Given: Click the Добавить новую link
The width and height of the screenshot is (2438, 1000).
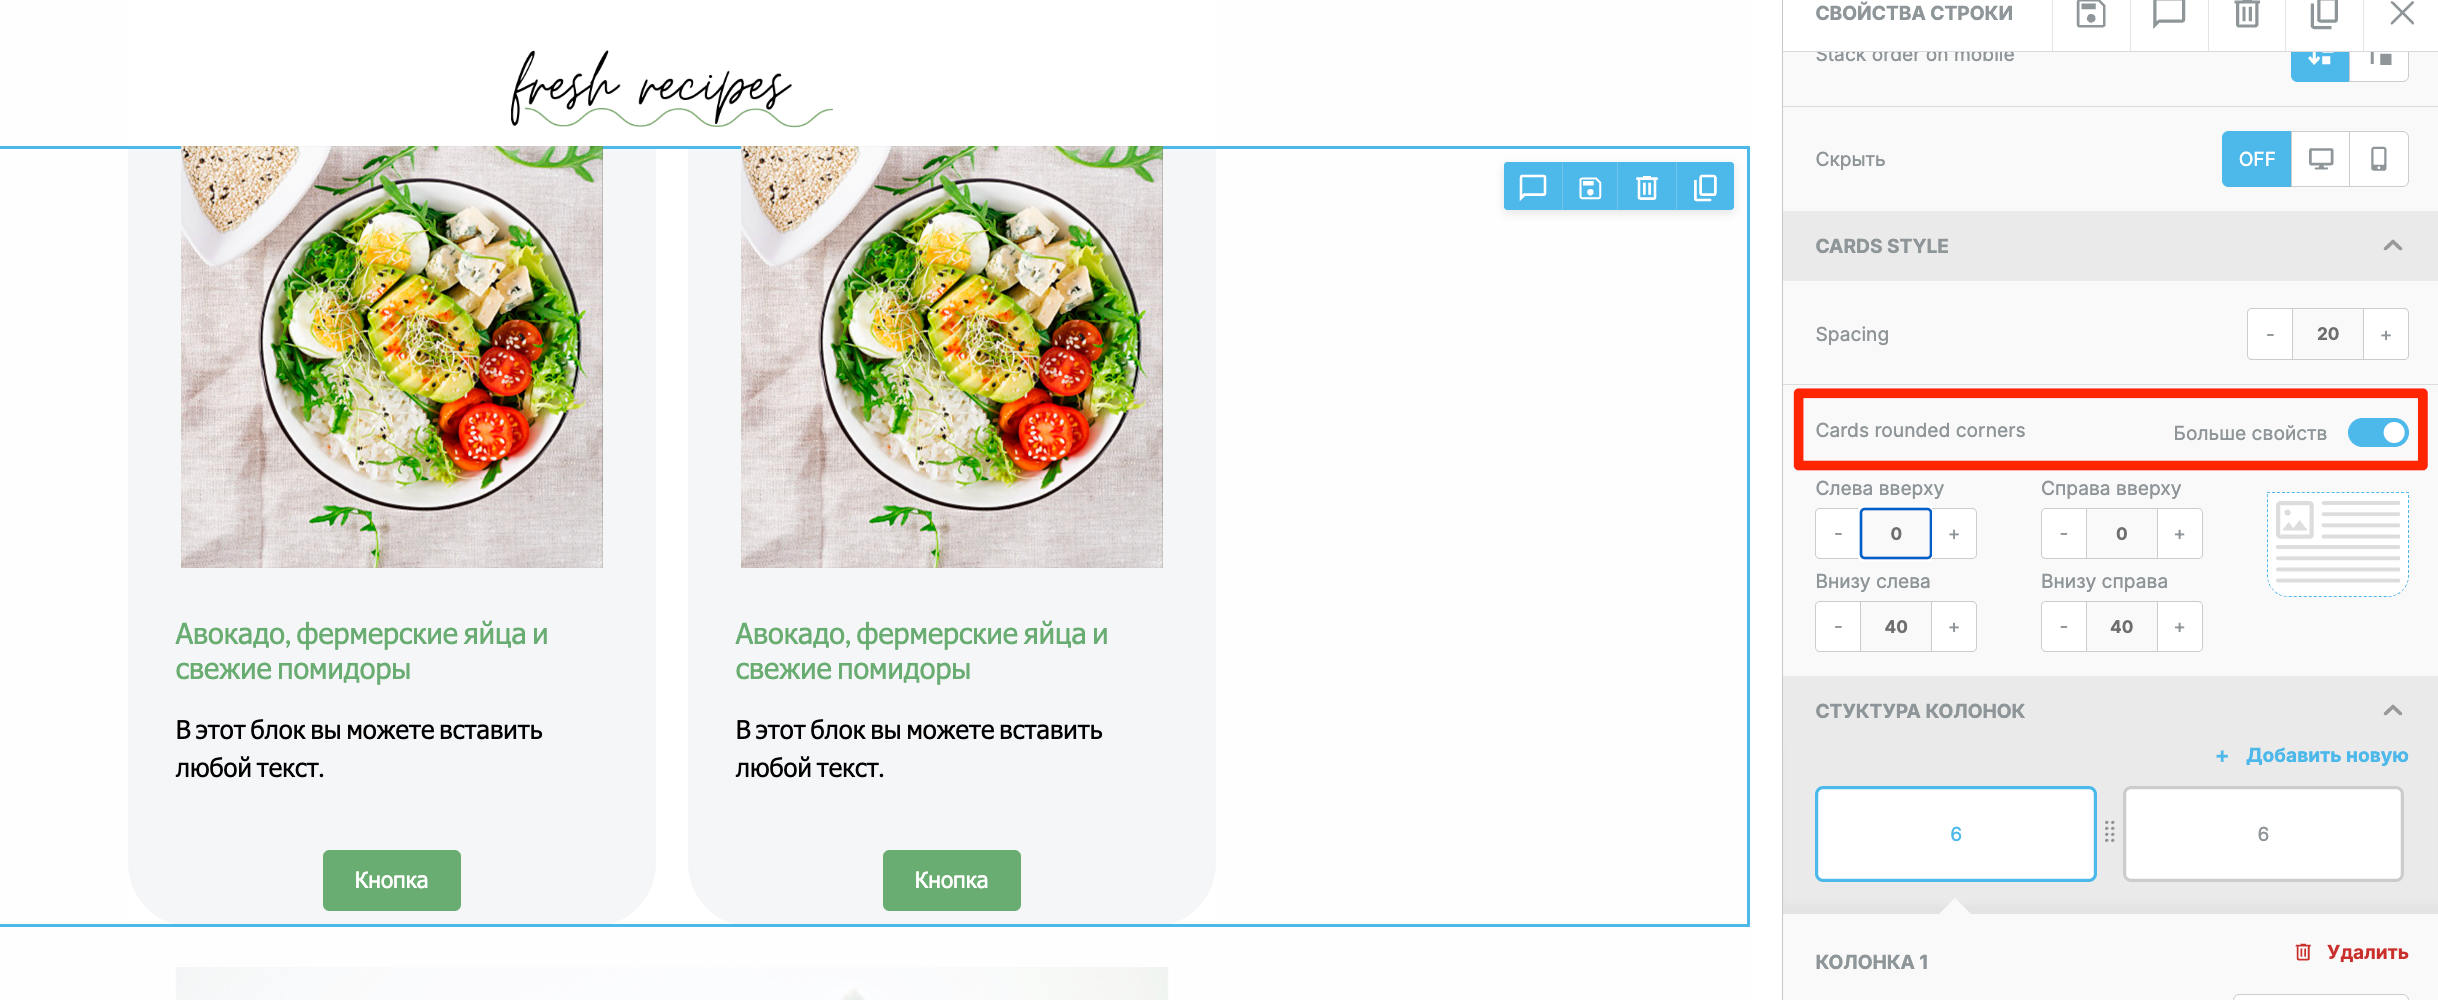Looking at the screenshot, I should click(x=2312, y=756).
